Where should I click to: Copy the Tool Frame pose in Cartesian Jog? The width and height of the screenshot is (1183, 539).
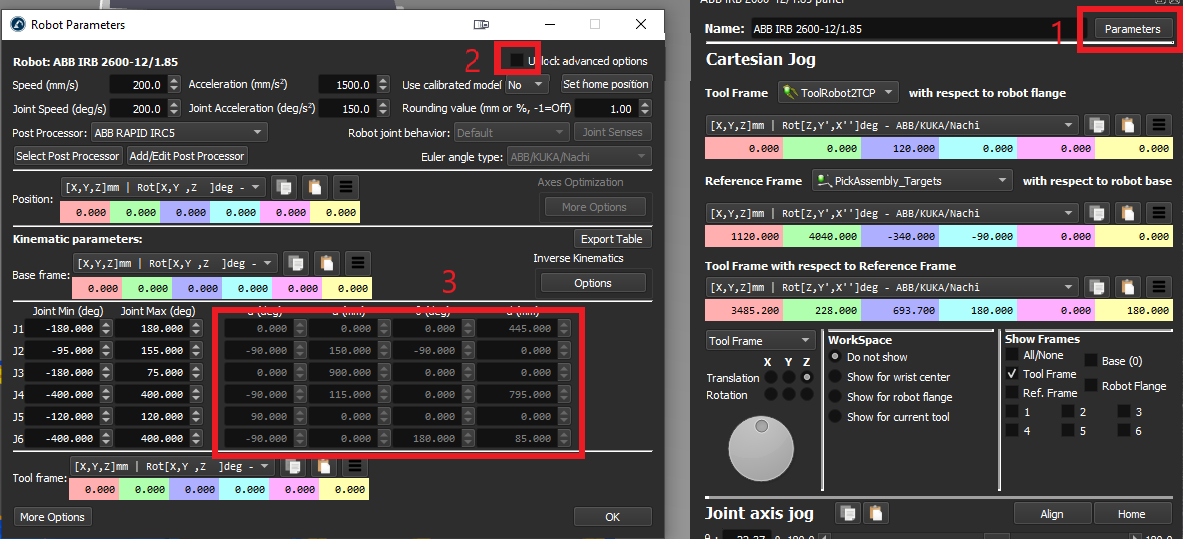1097,125
